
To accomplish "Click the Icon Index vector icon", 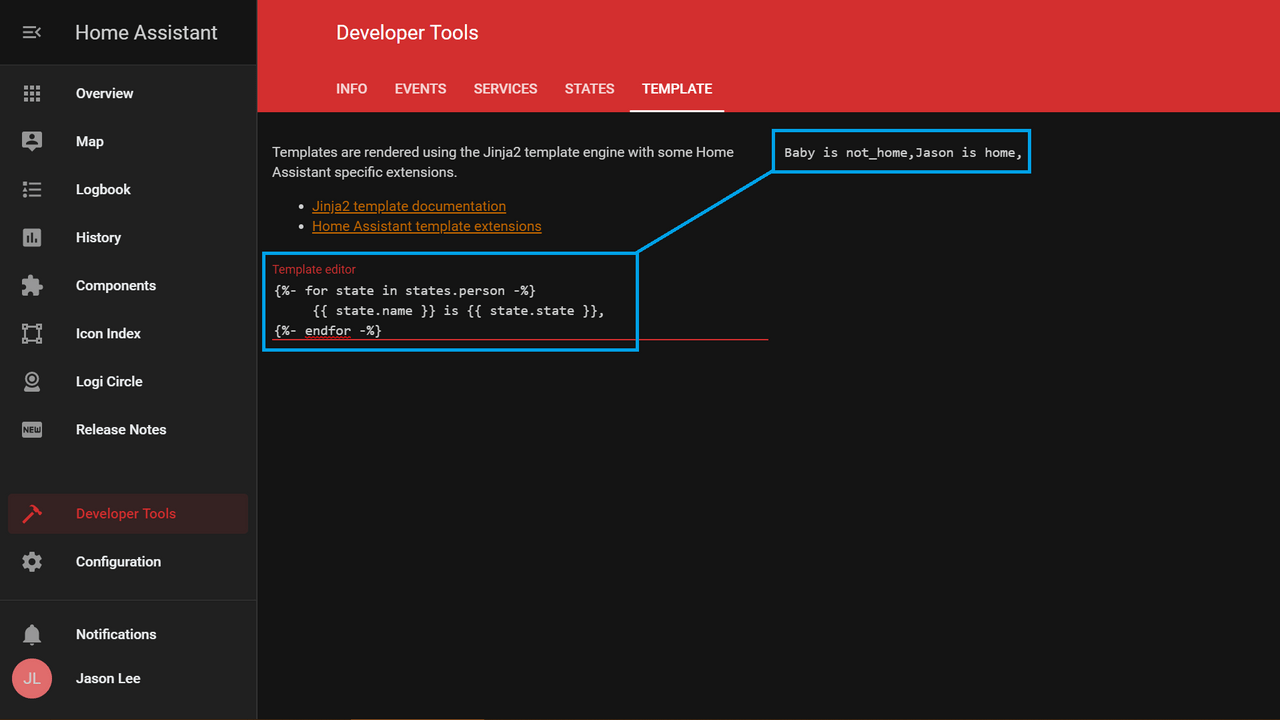I will click(32, 333).
